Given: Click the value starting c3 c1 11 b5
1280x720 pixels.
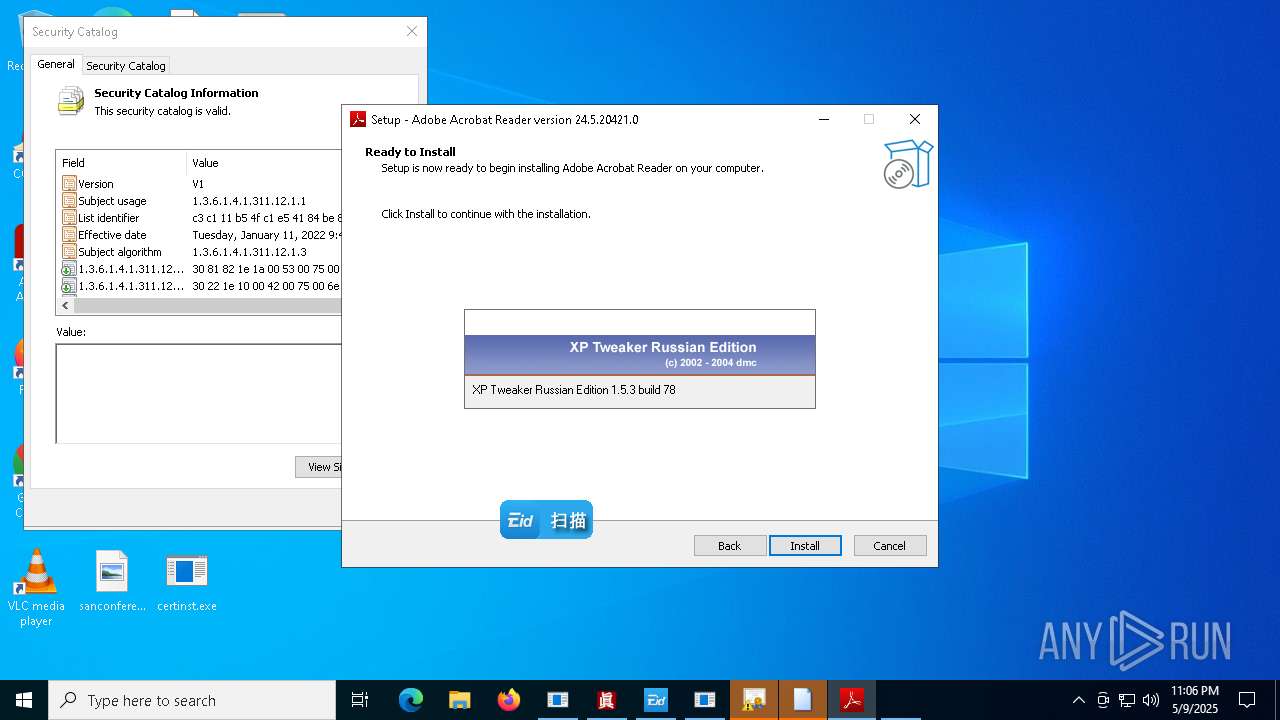Looking at the screenshot, I should (x=266, y=218).
